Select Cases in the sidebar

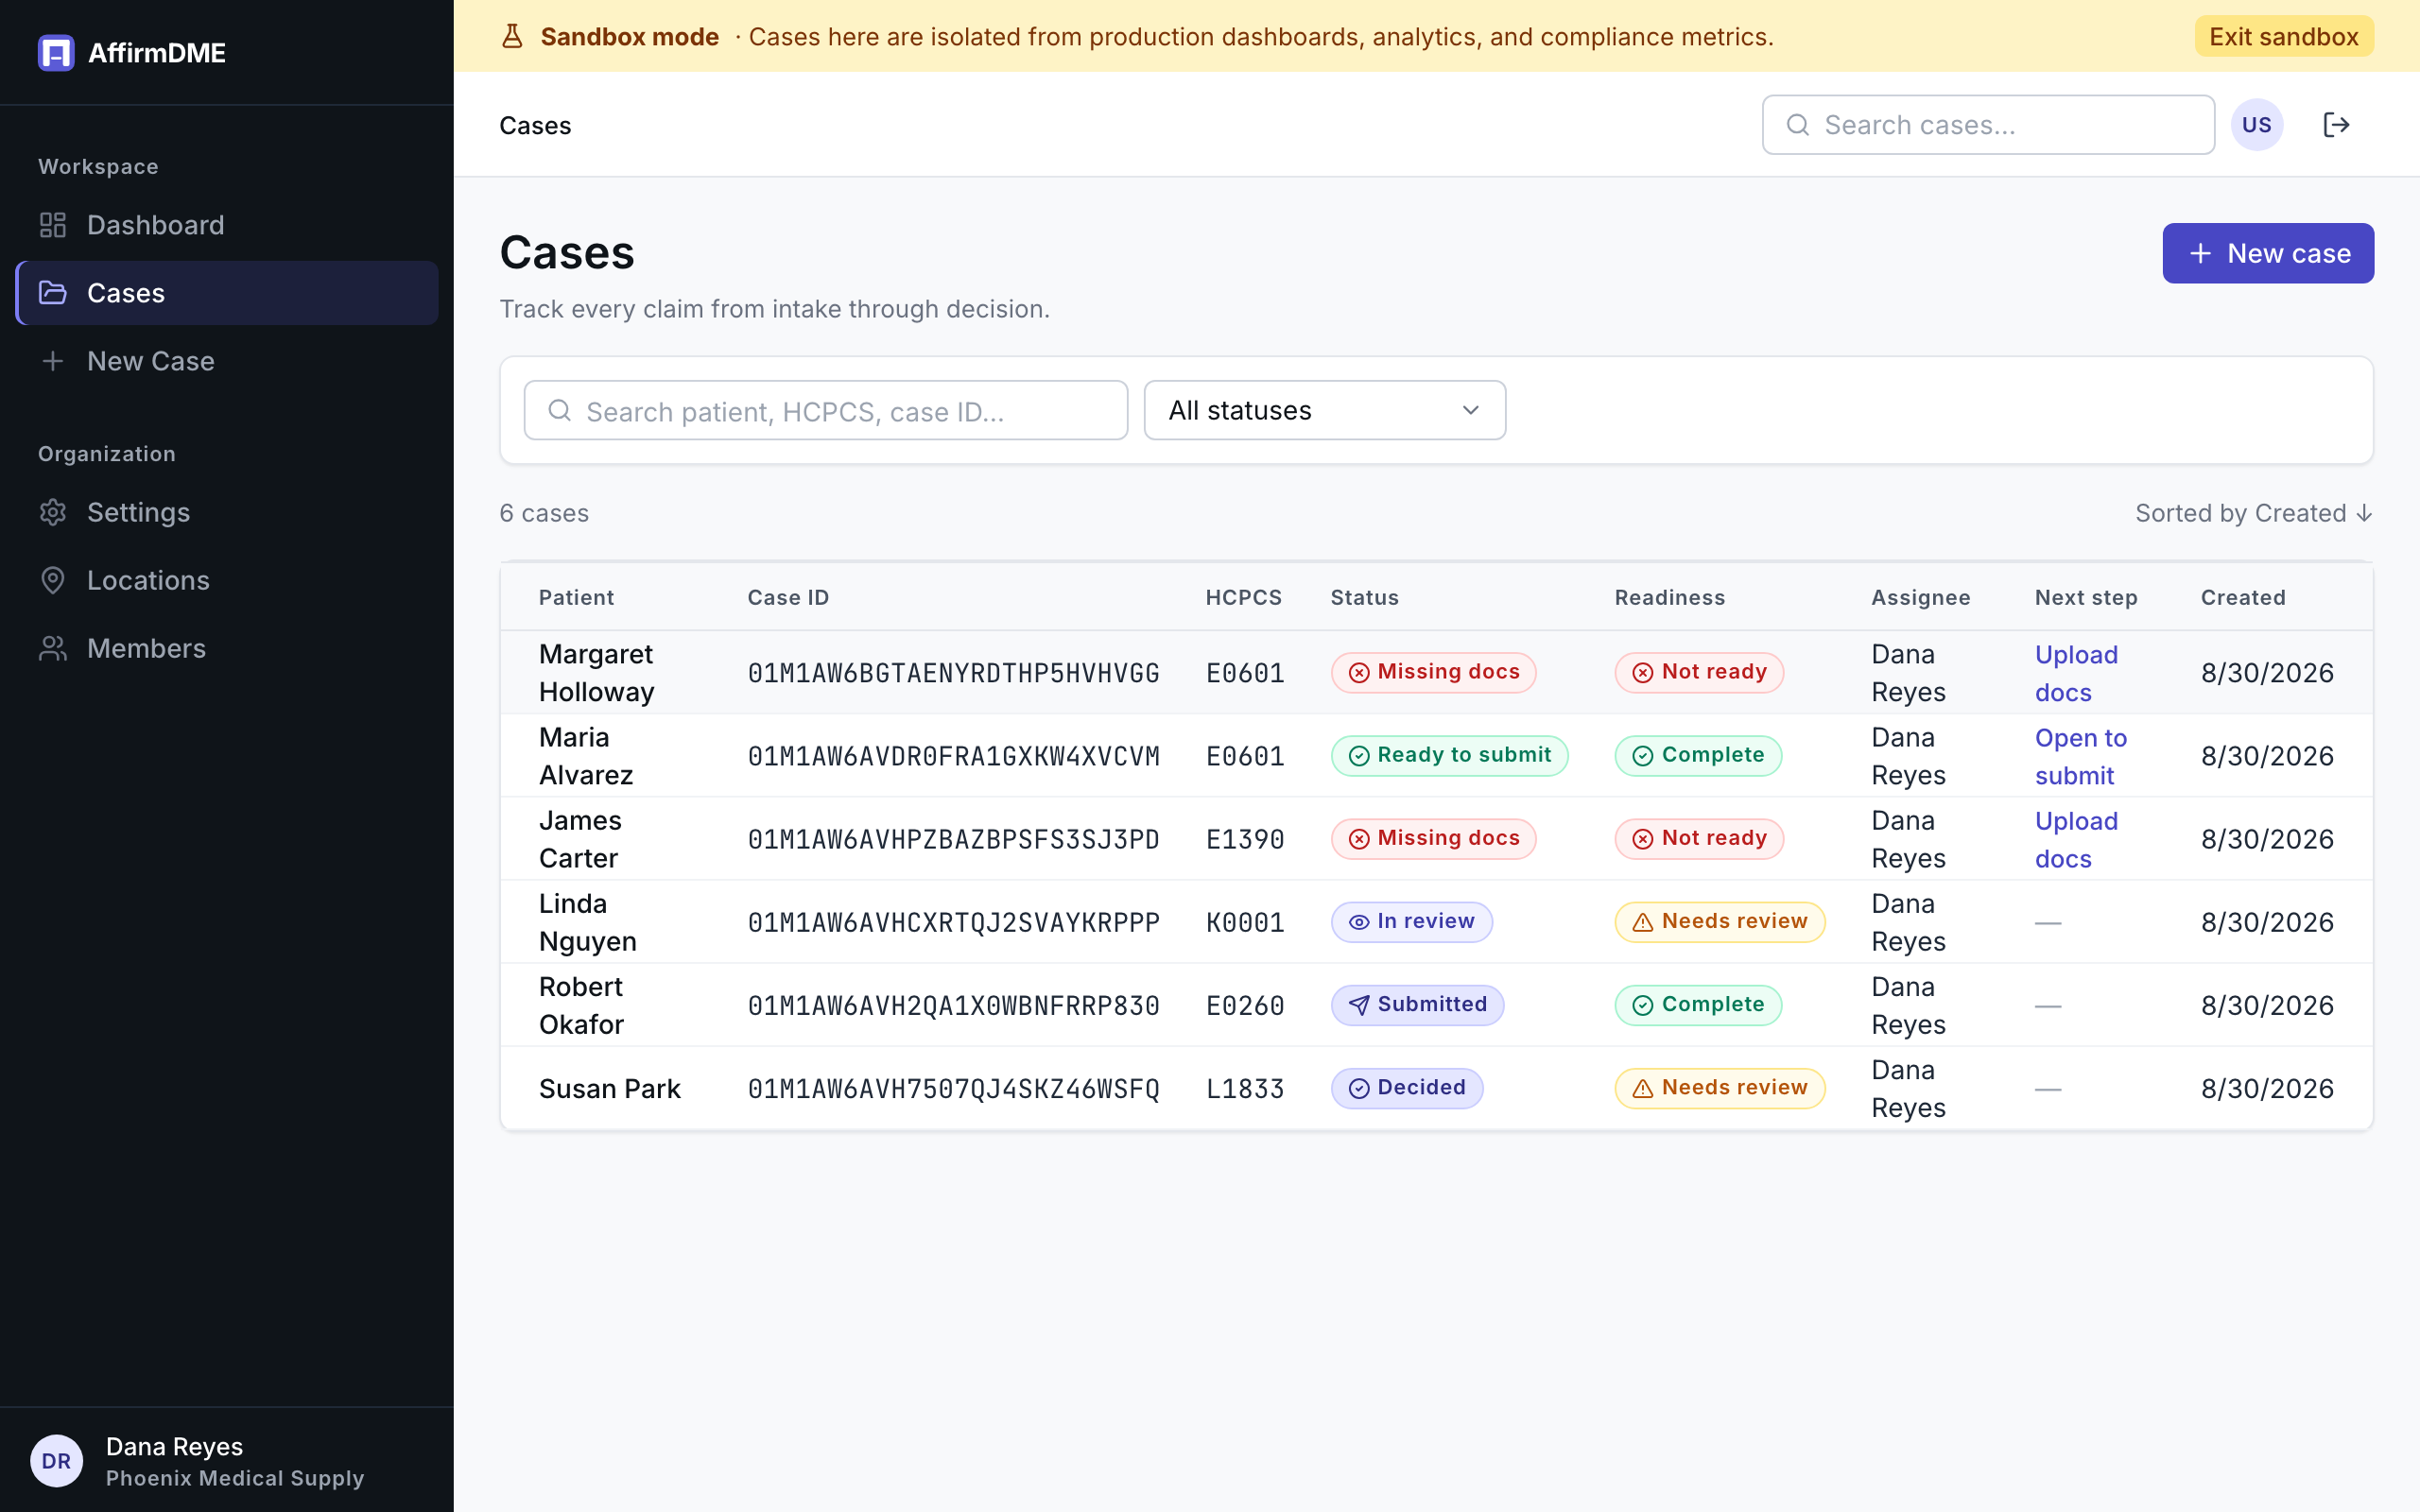(227, 293)
